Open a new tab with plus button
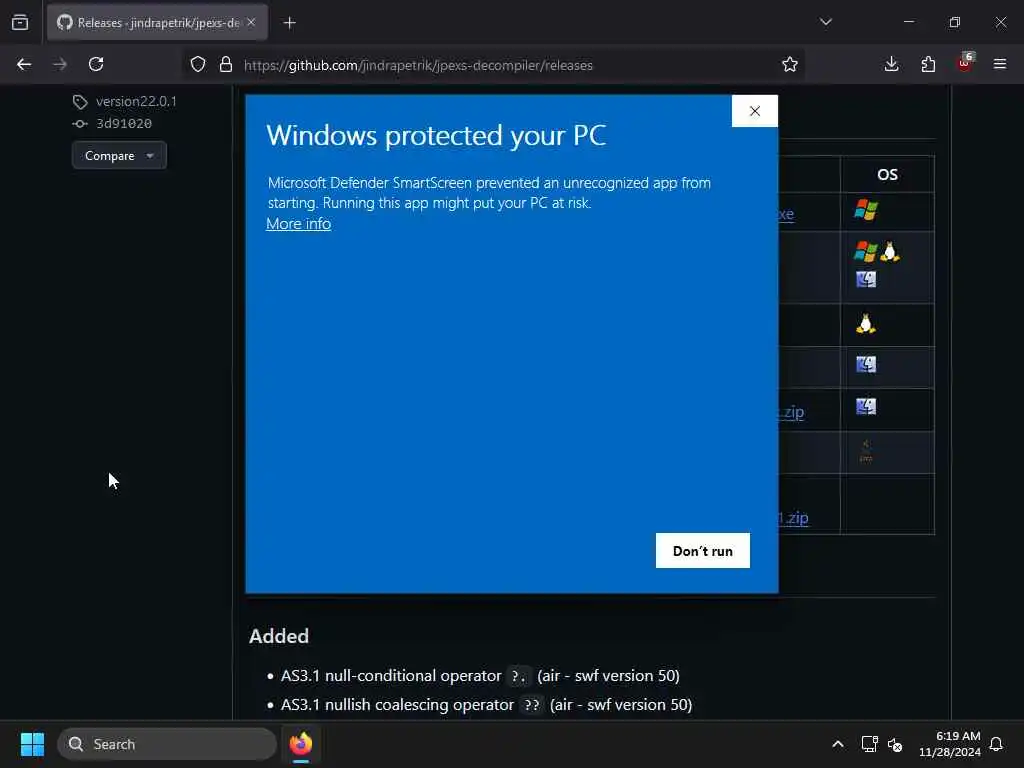Screen dimensions: 1024x768 tap(289, 23)
